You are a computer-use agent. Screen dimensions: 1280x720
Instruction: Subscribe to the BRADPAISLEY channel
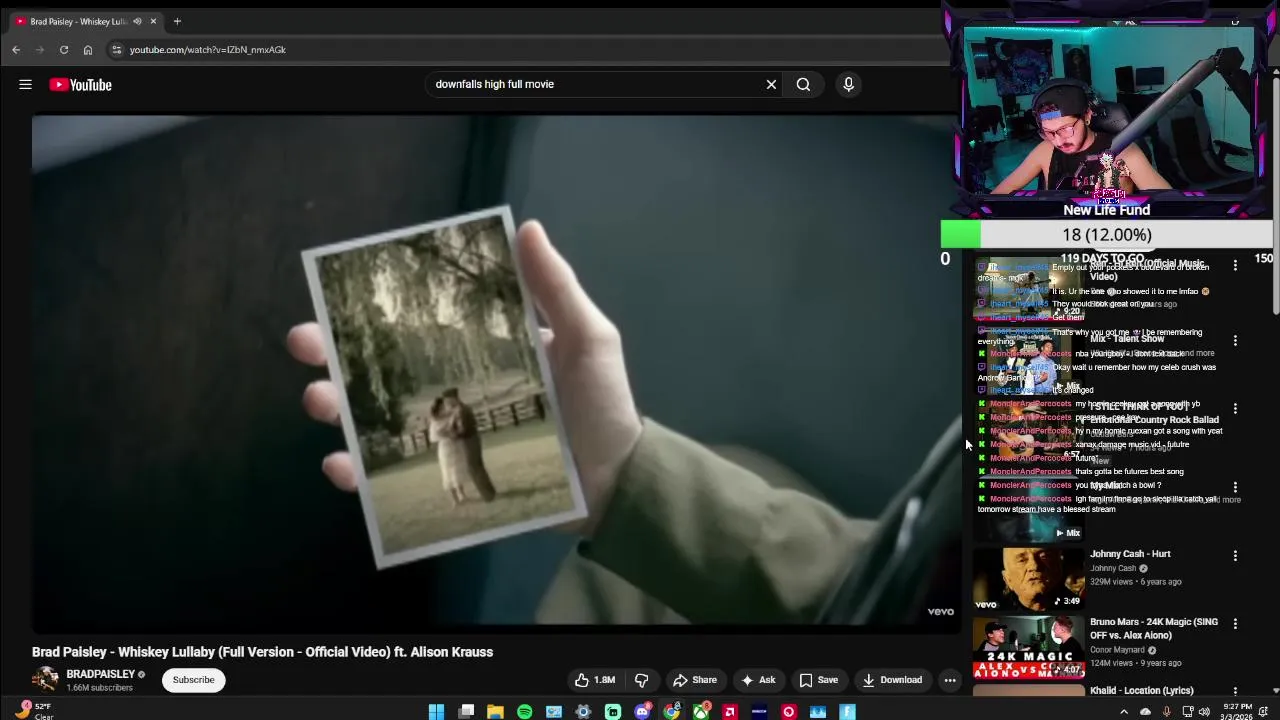pos(193,680)
